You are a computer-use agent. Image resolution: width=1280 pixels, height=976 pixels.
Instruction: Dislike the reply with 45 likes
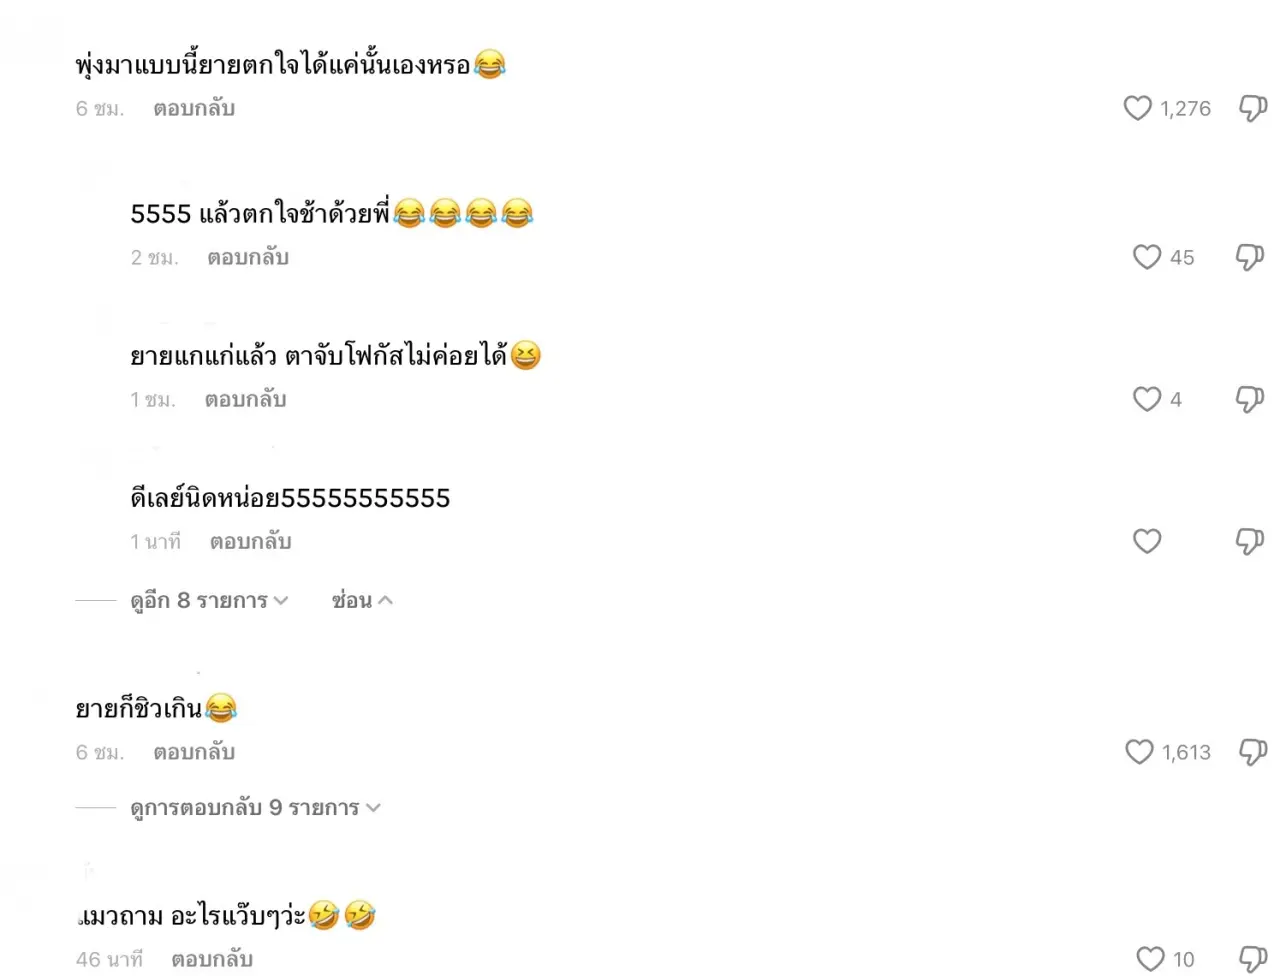[x=1250, y=257]
